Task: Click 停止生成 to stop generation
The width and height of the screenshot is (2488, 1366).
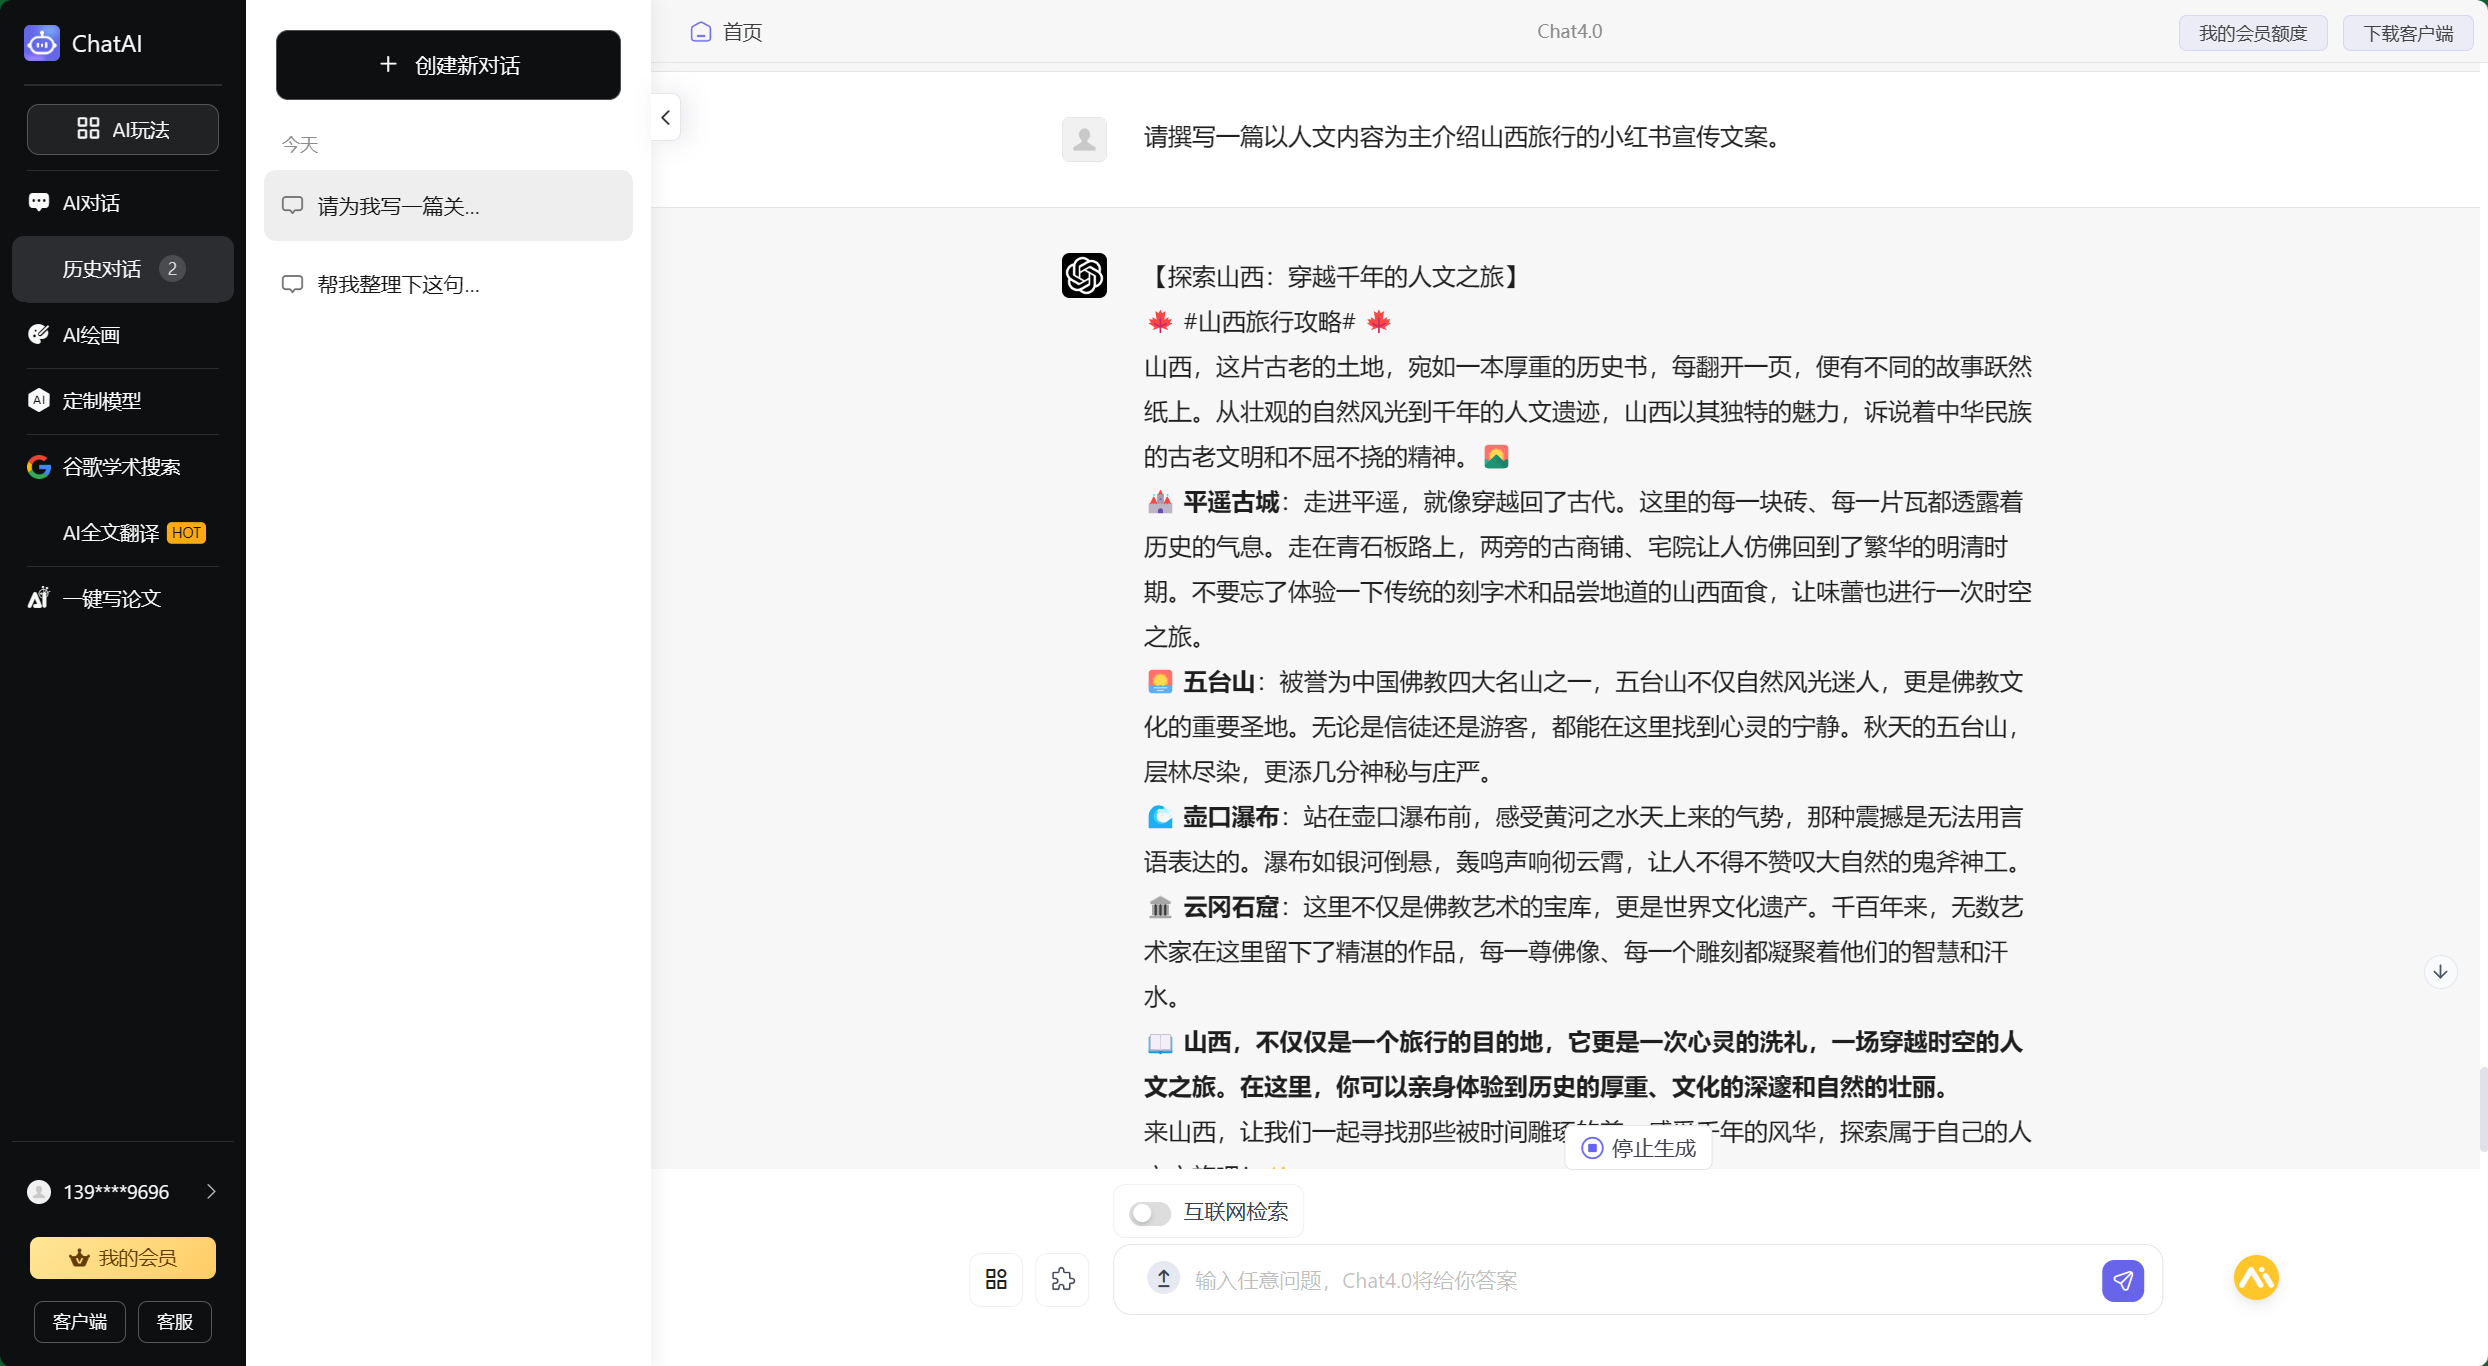Action: pyautogui.click(x=1637, y=1148)
